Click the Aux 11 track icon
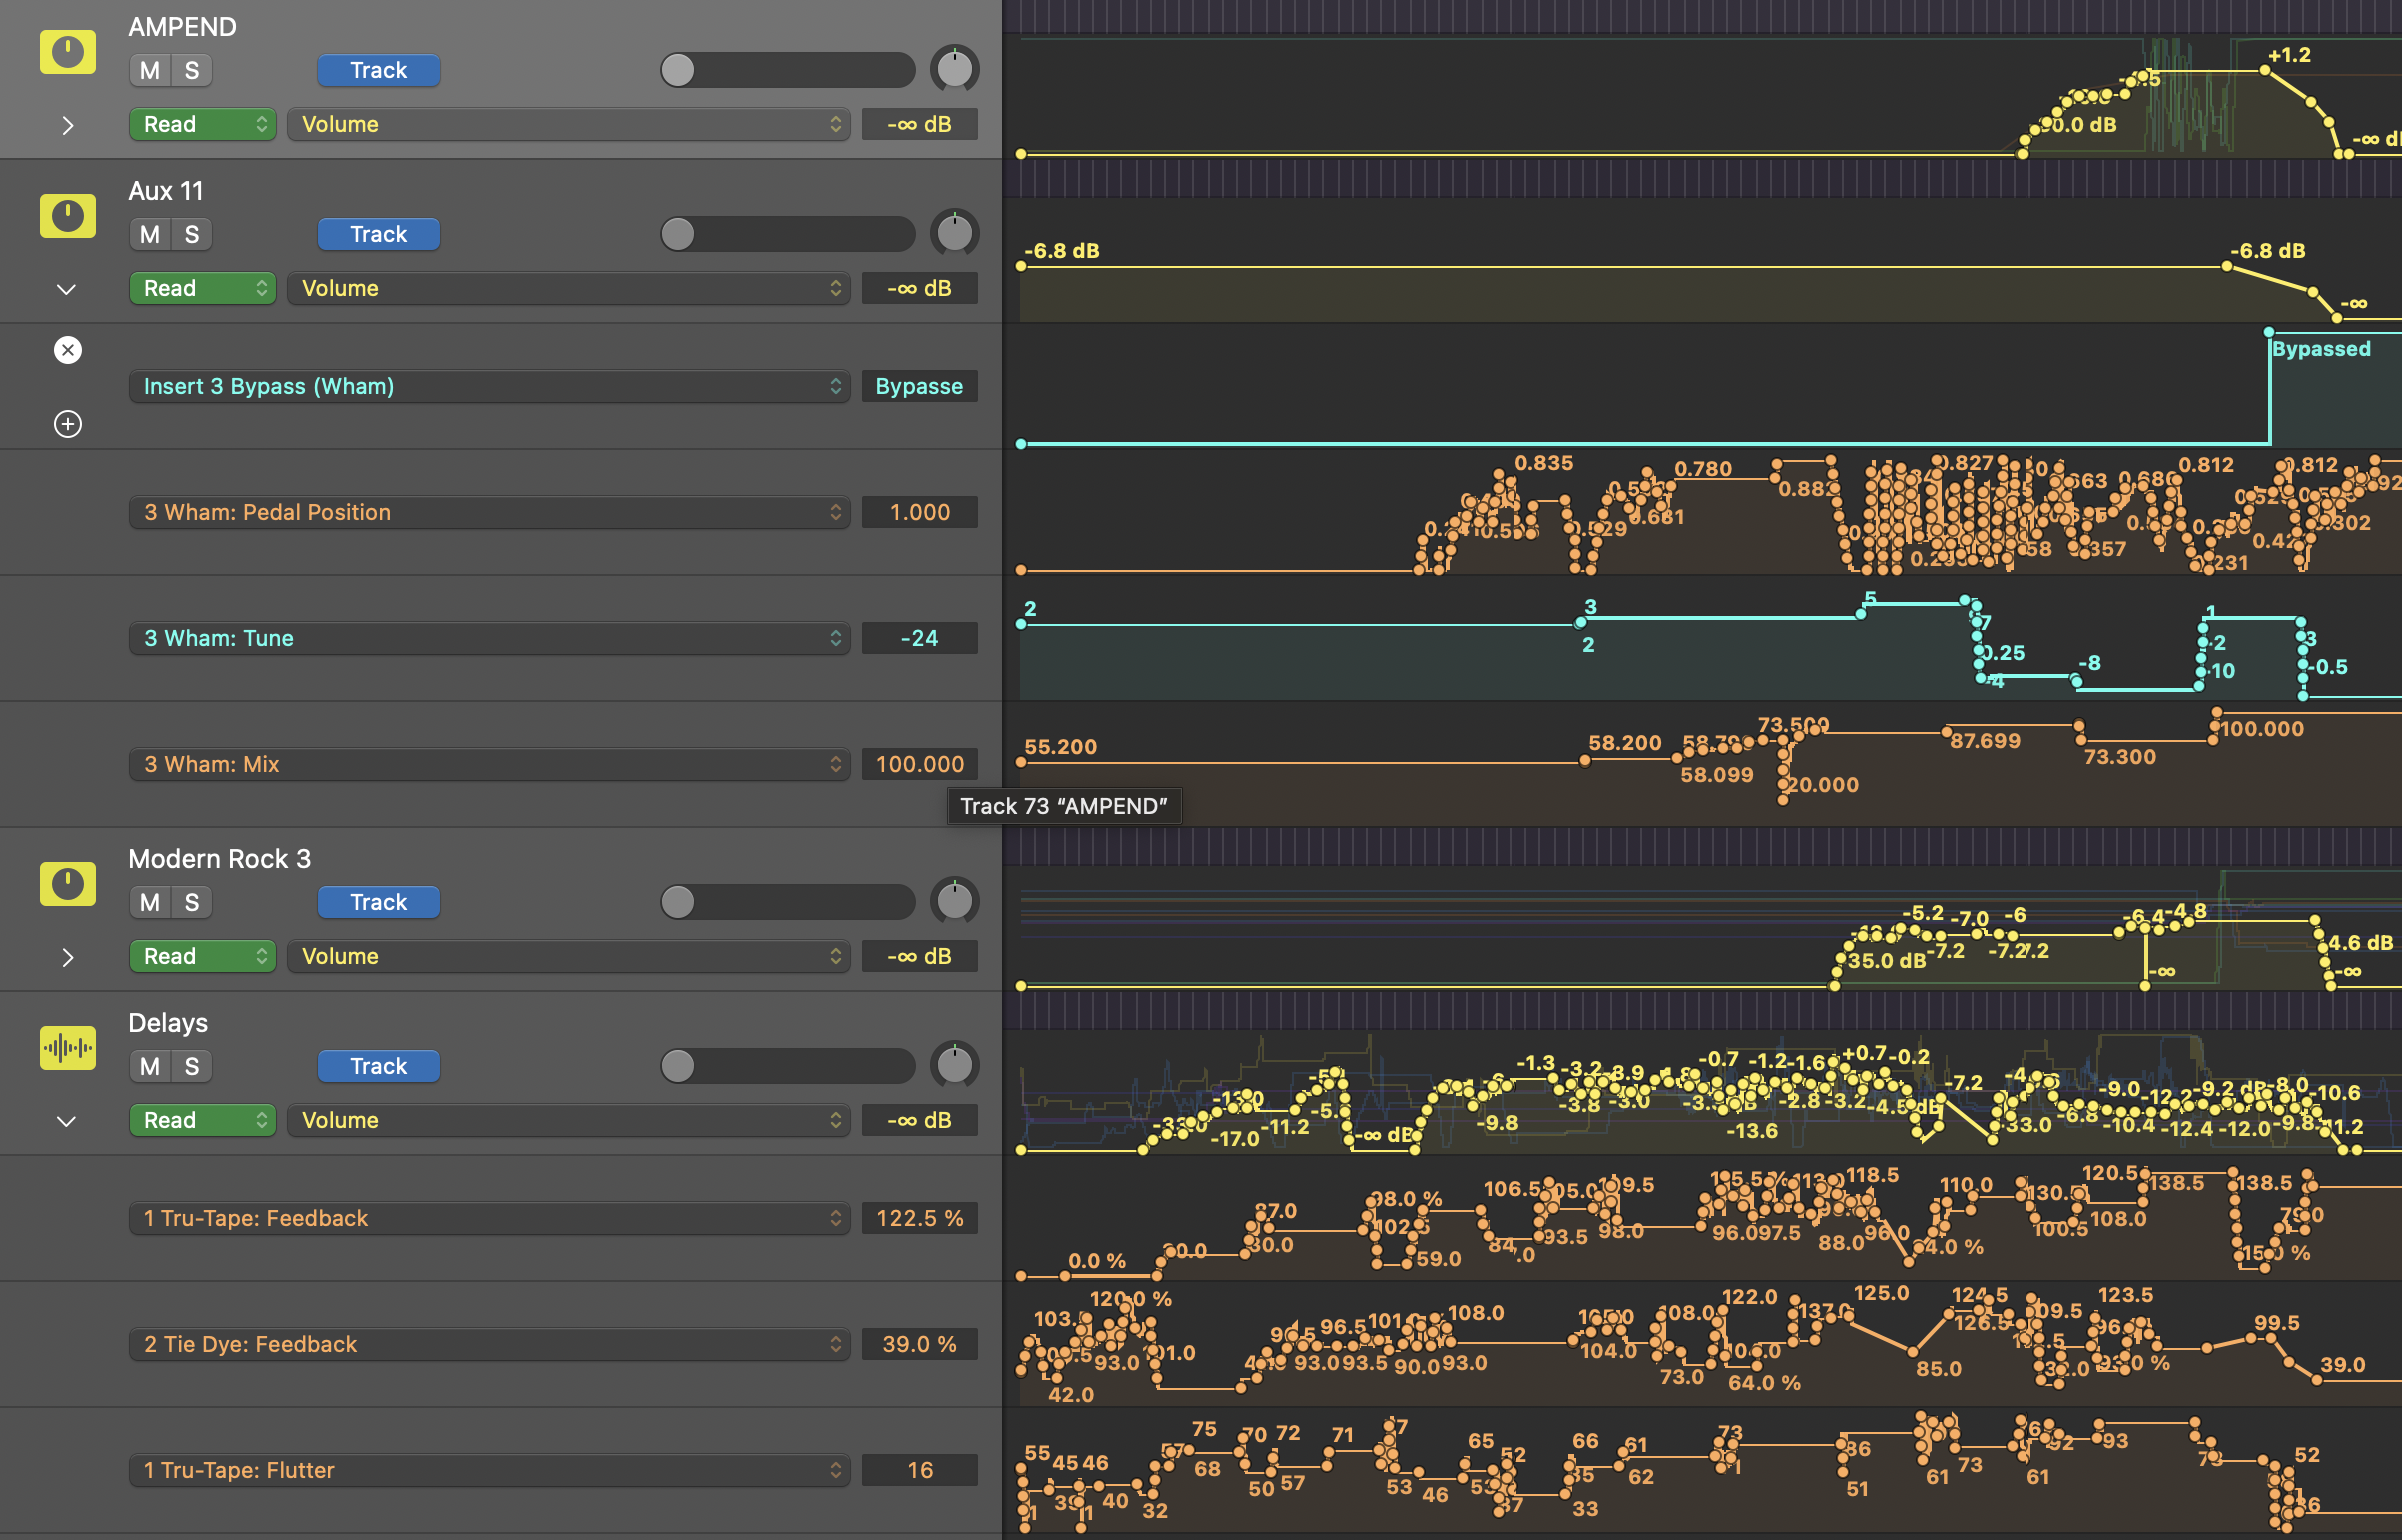 click(x=67, y=216)
